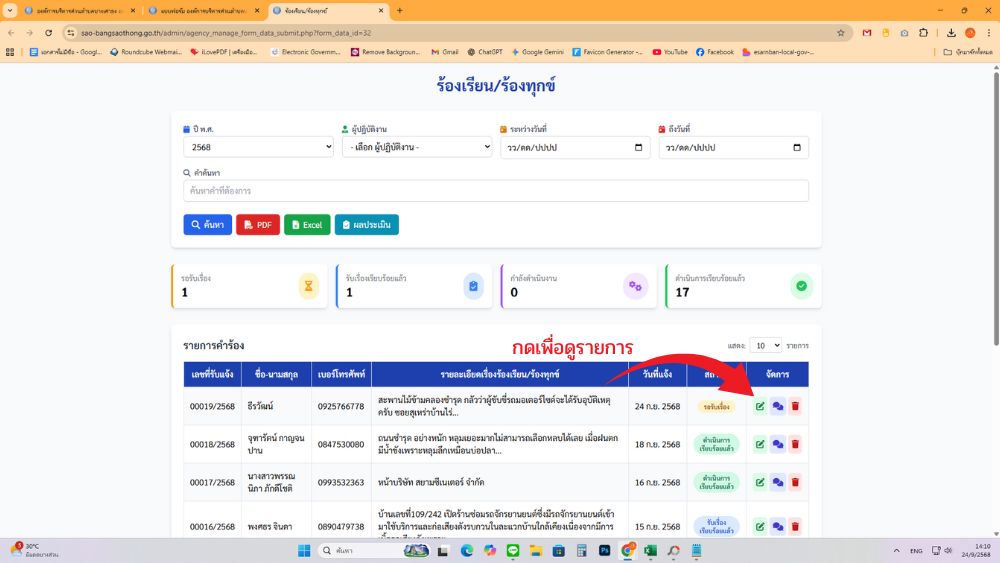Click trash icon on row 00017/2568
The height and width of the screenshot is (563, 1000).
(x=795, y=482)
